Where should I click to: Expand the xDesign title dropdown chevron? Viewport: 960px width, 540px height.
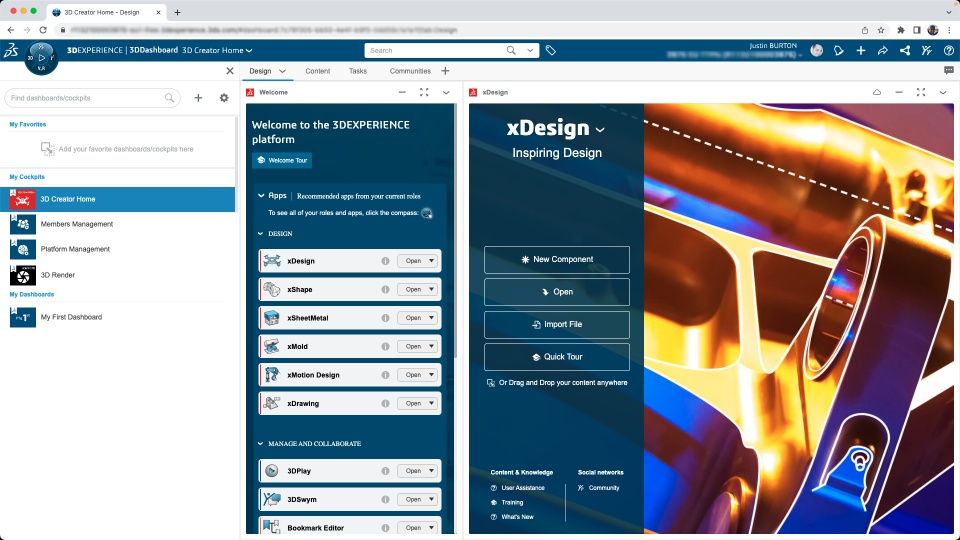[600, 130]
